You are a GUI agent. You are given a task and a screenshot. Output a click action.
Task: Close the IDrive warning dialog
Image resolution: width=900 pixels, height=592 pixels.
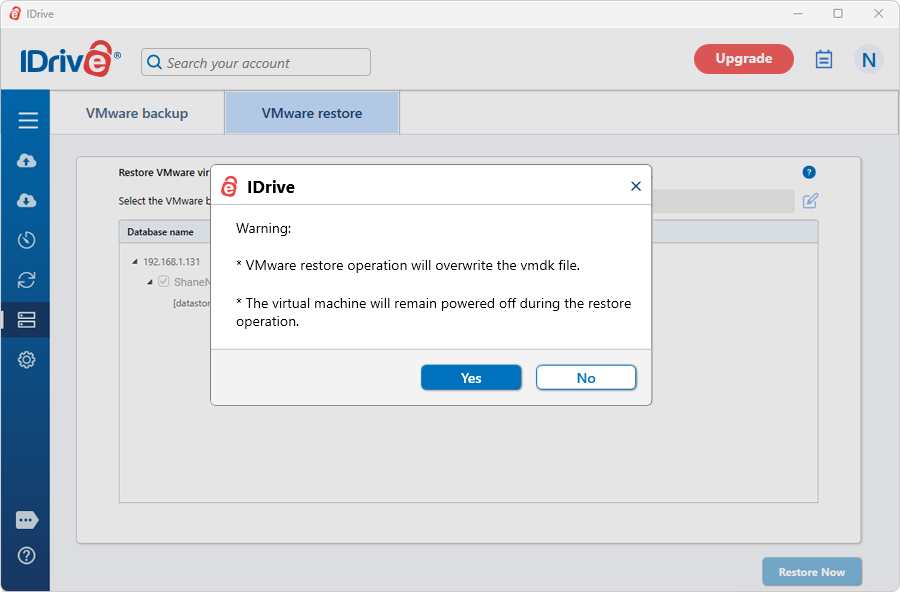tap(635, 186)
